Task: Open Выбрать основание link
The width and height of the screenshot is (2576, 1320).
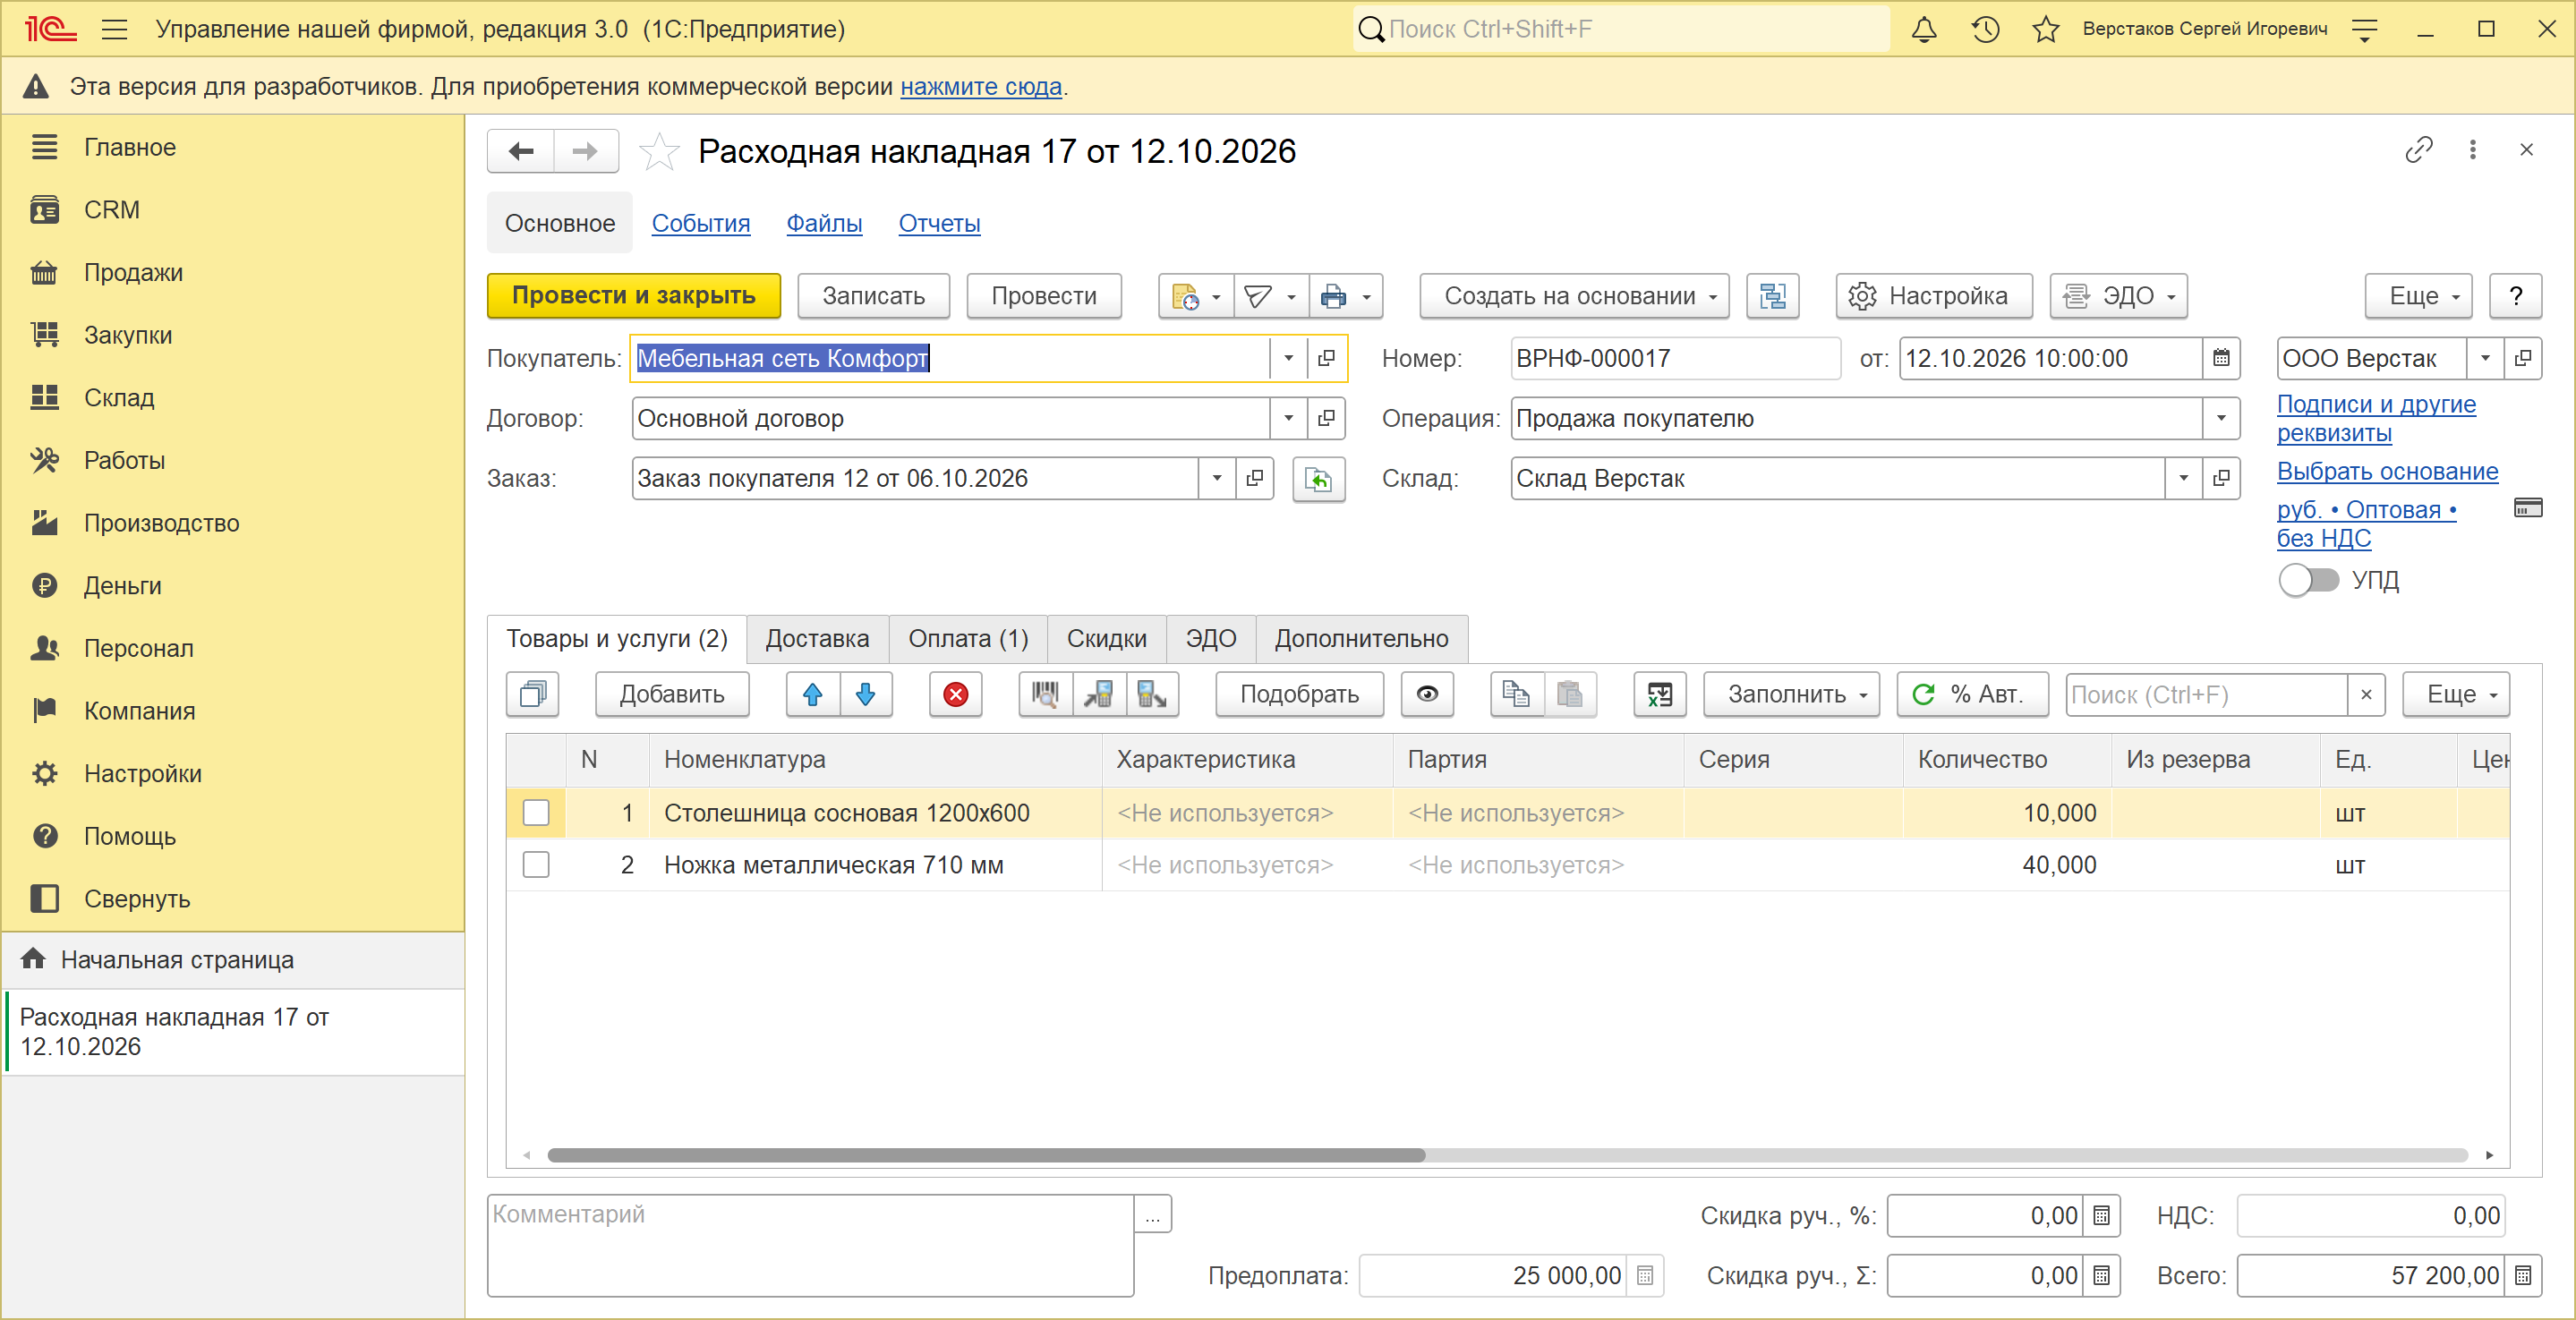Action: tap(2387, 471)
